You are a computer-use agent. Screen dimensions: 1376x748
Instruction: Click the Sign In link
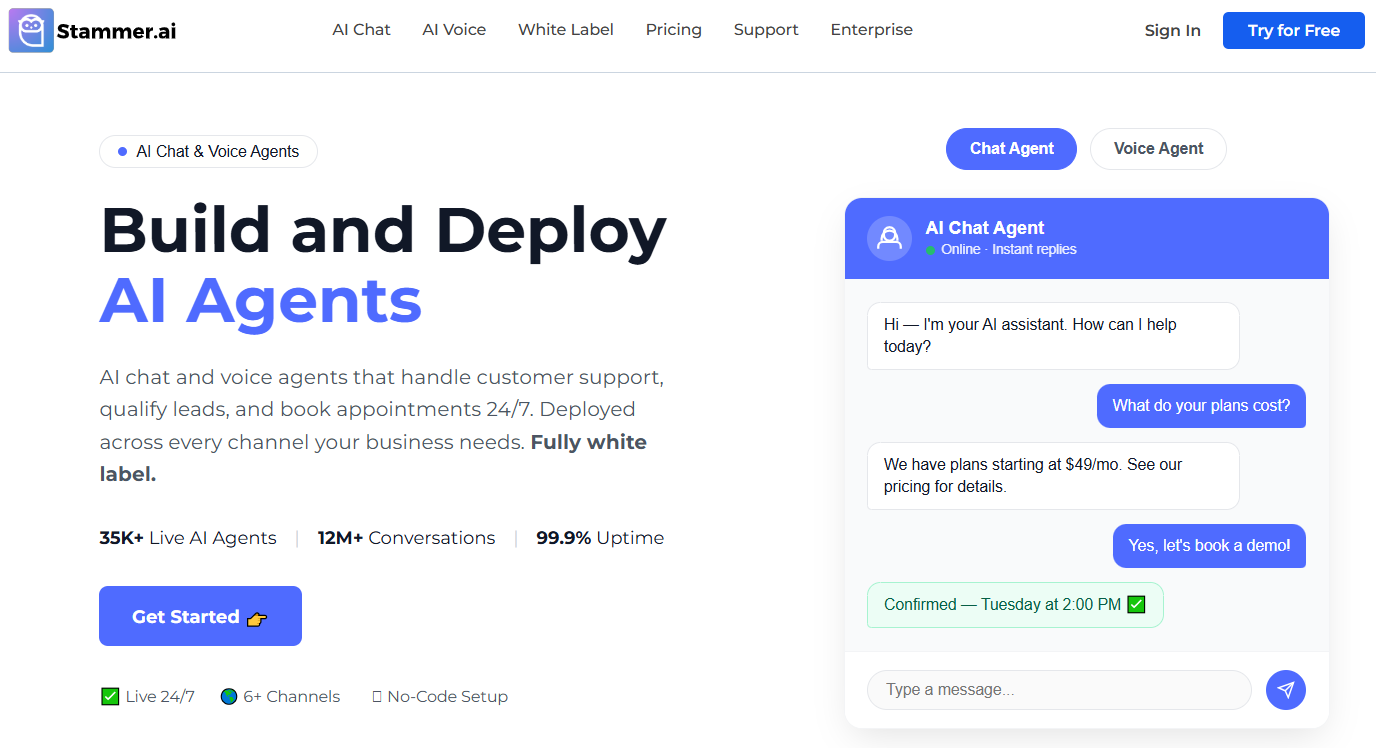[x=1173, y=31]
